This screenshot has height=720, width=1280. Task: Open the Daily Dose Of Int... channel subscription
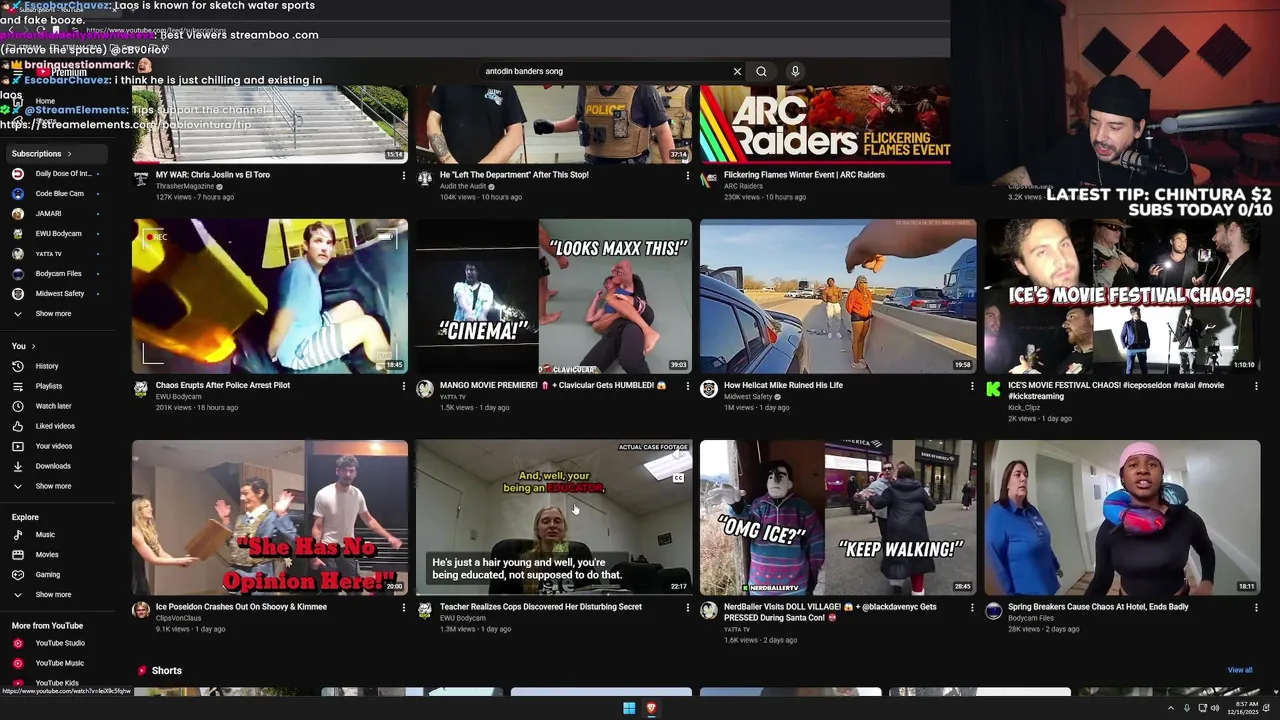tap(63, 173)
